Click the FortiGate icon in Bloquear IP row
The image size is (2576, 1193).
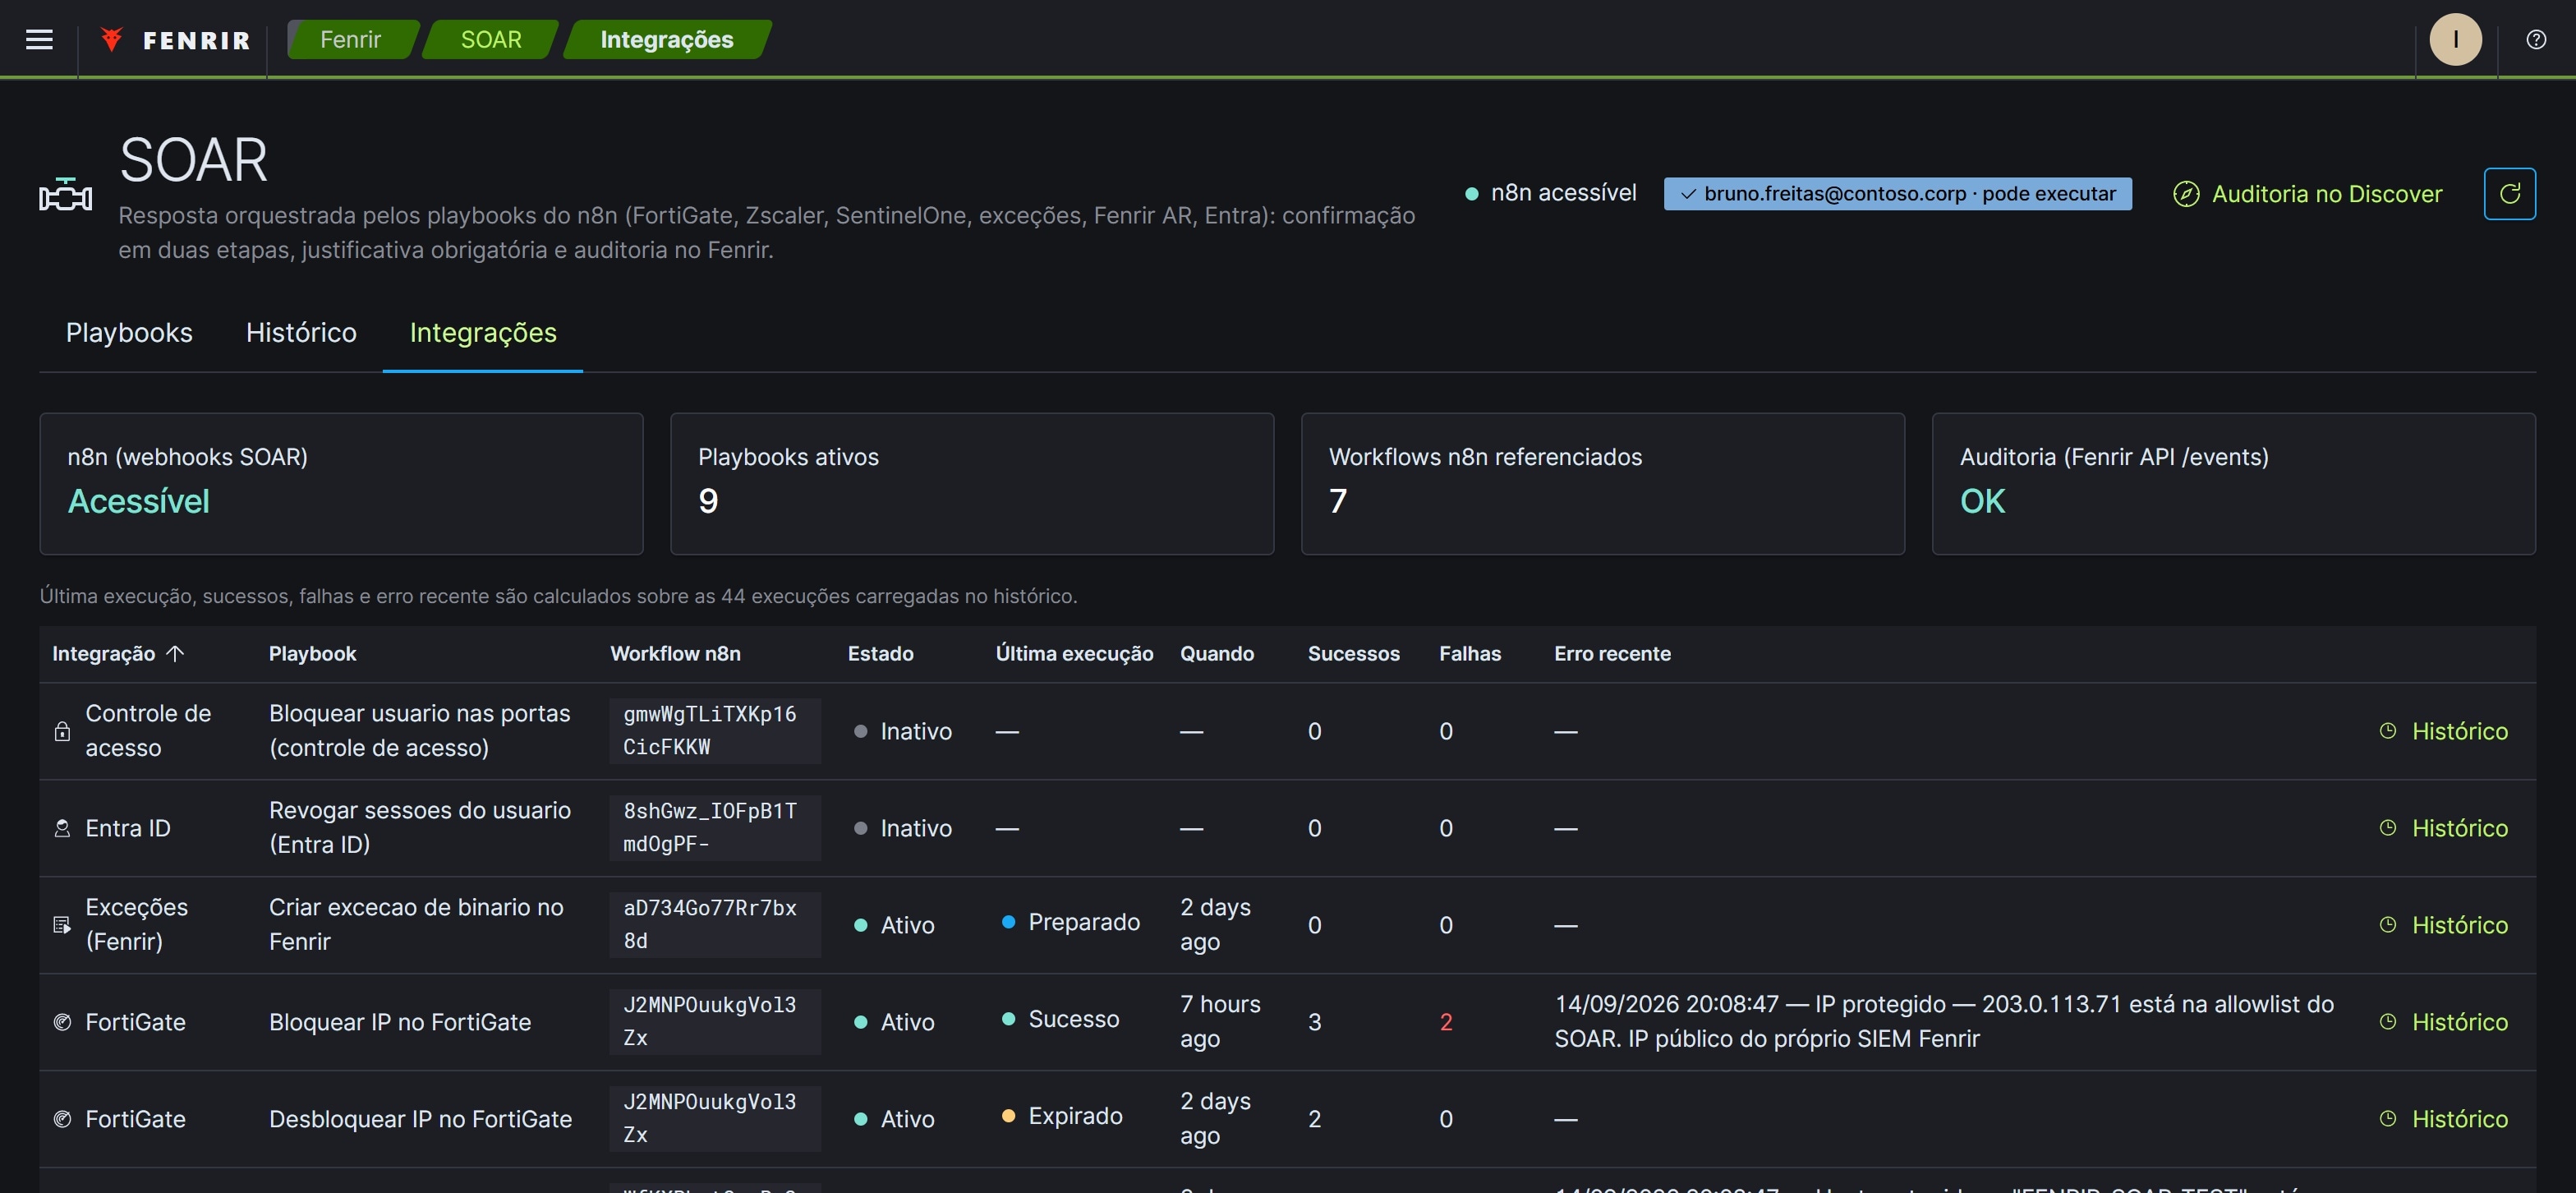[x=62, y=1022]
